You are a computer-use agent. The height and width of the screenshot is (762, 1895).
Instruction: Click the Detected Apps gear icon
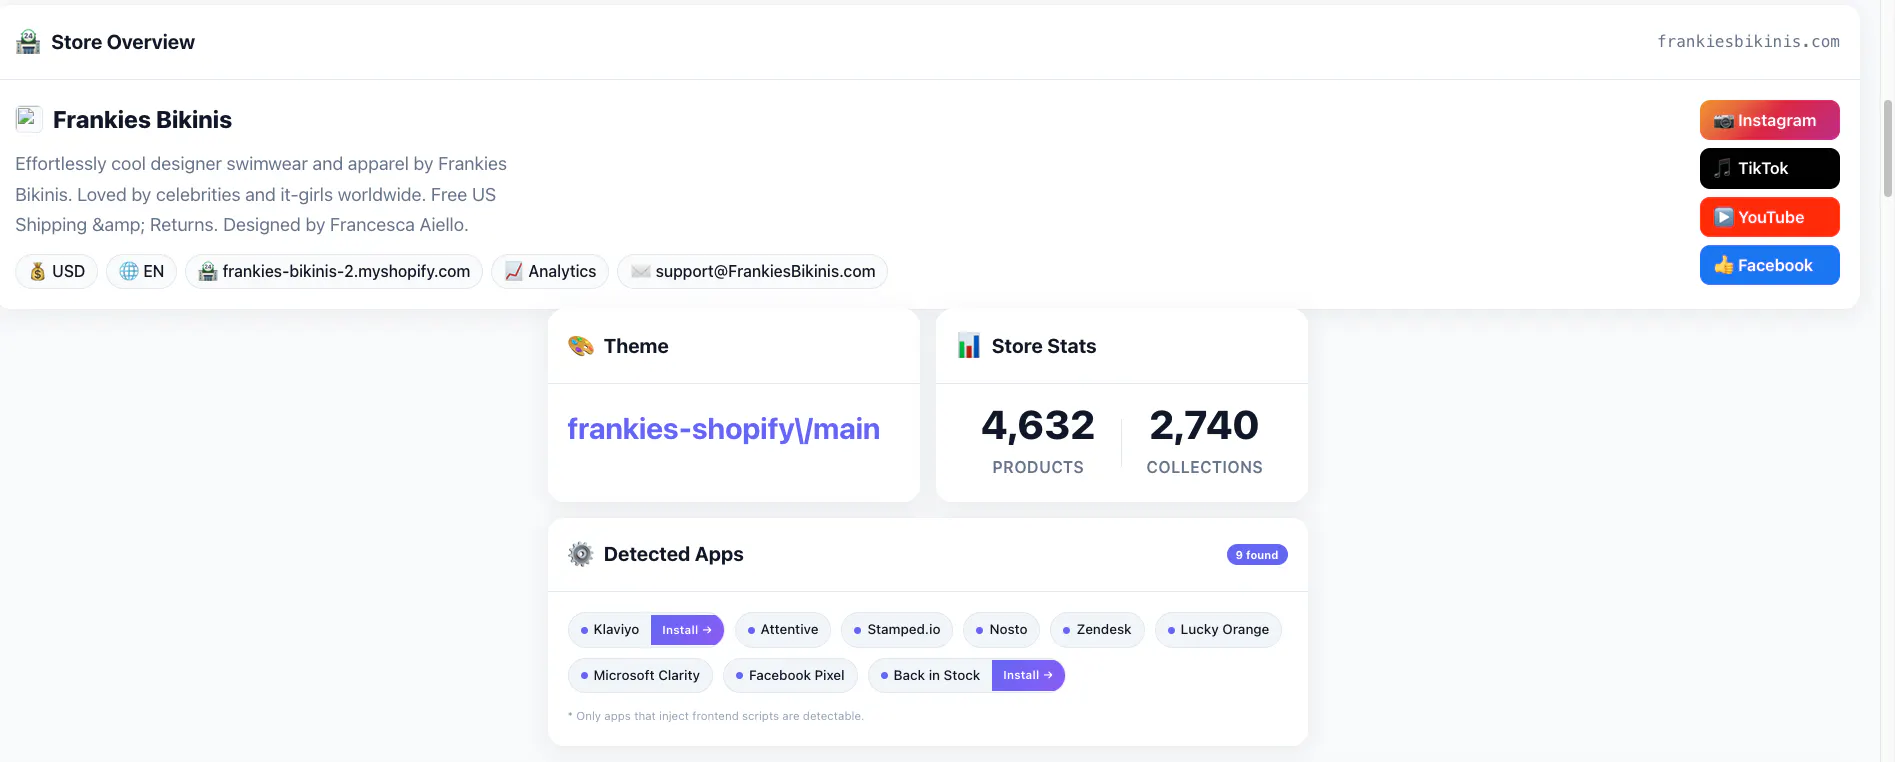[x=581, y=554]
